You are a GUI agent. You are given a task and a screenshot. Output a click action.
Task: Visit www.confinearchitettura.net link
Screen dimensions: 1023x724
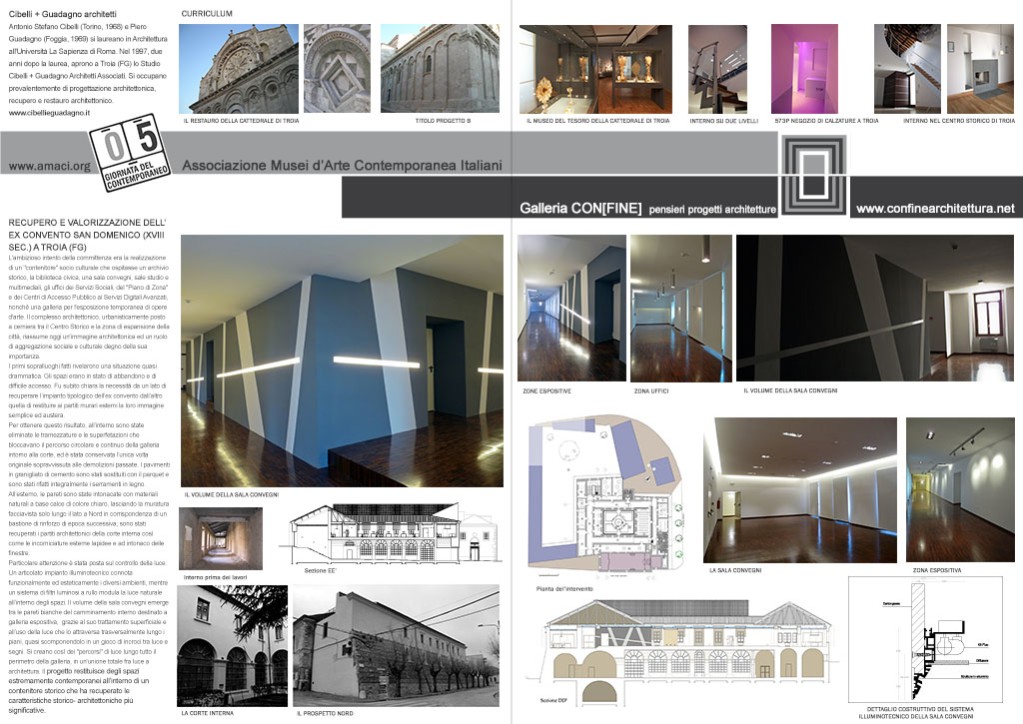coord(935,208)
